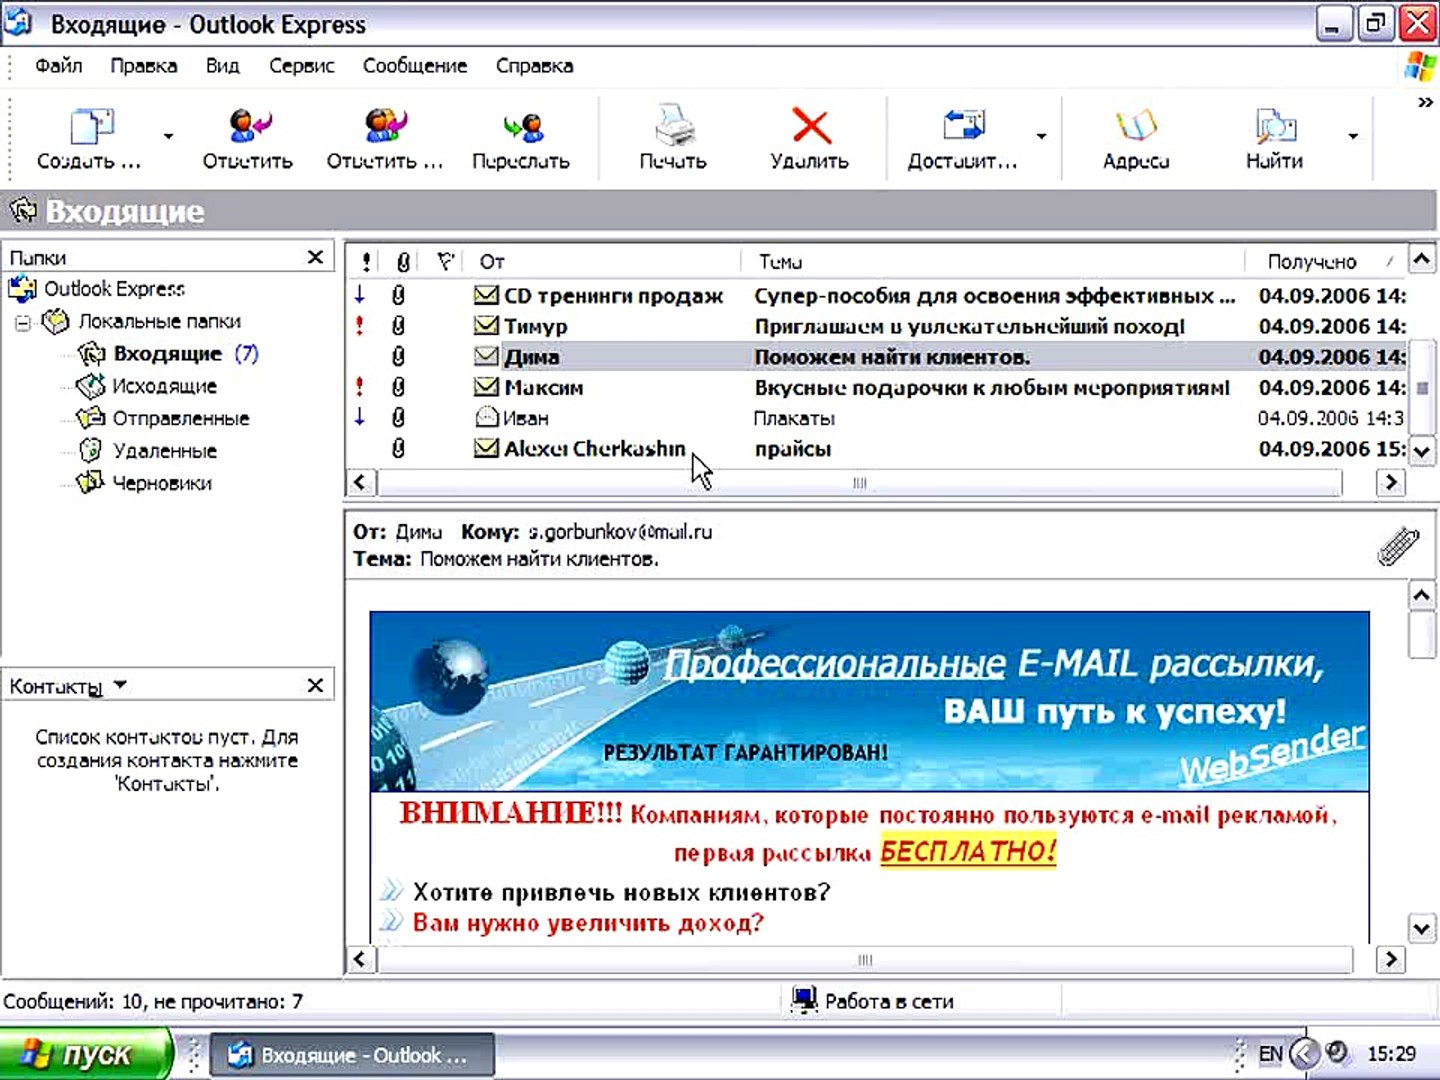Viewport: 1440px width, 1080px height.
Task: Click the Работа в сети status icon
Action: click(x=803, y=1001)
